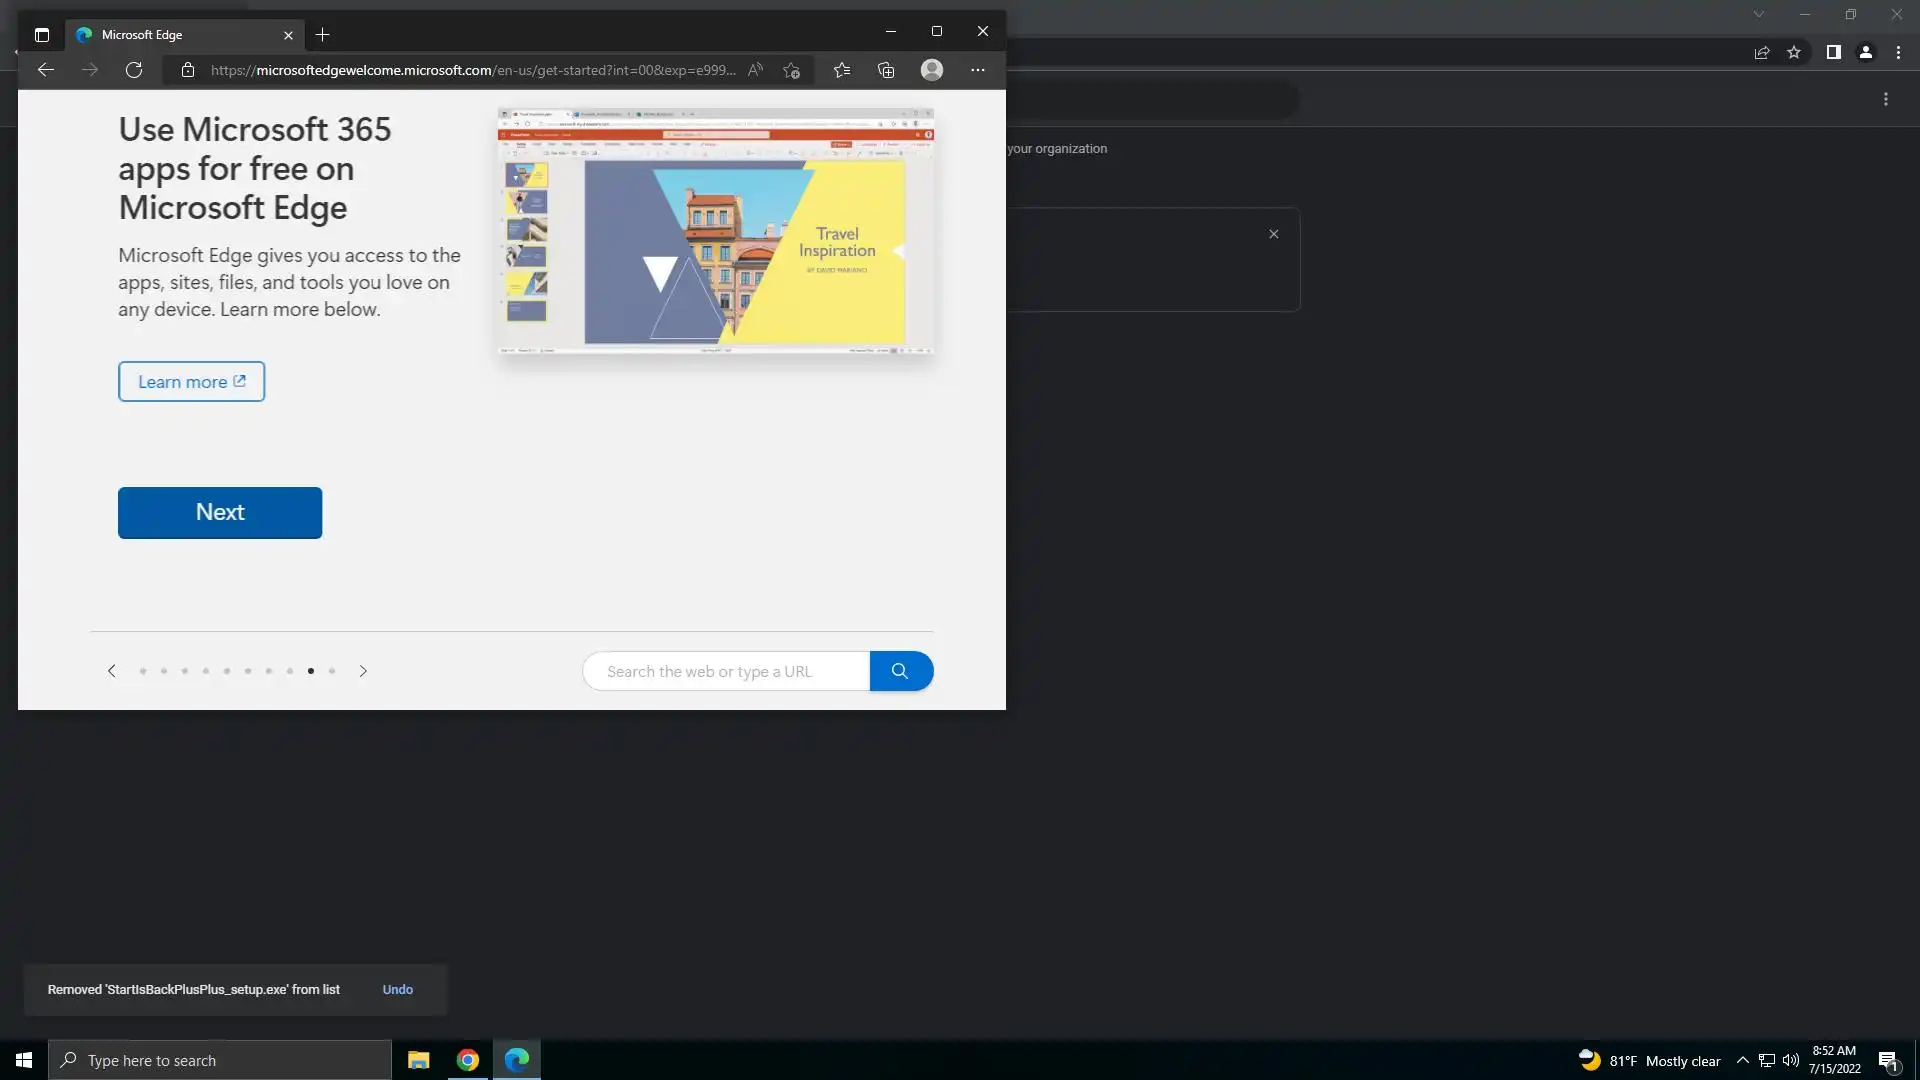Click the Edge refresh page icon
1920x1080 pixels.
coord(134,70)
